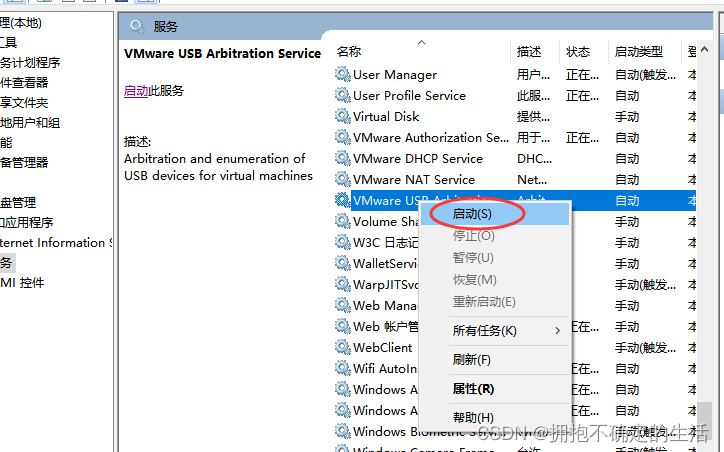Viewport: 724px width, 452px height.
Task: Choose 帮助(H) in the context menu
Action: [x=495, y=417]
